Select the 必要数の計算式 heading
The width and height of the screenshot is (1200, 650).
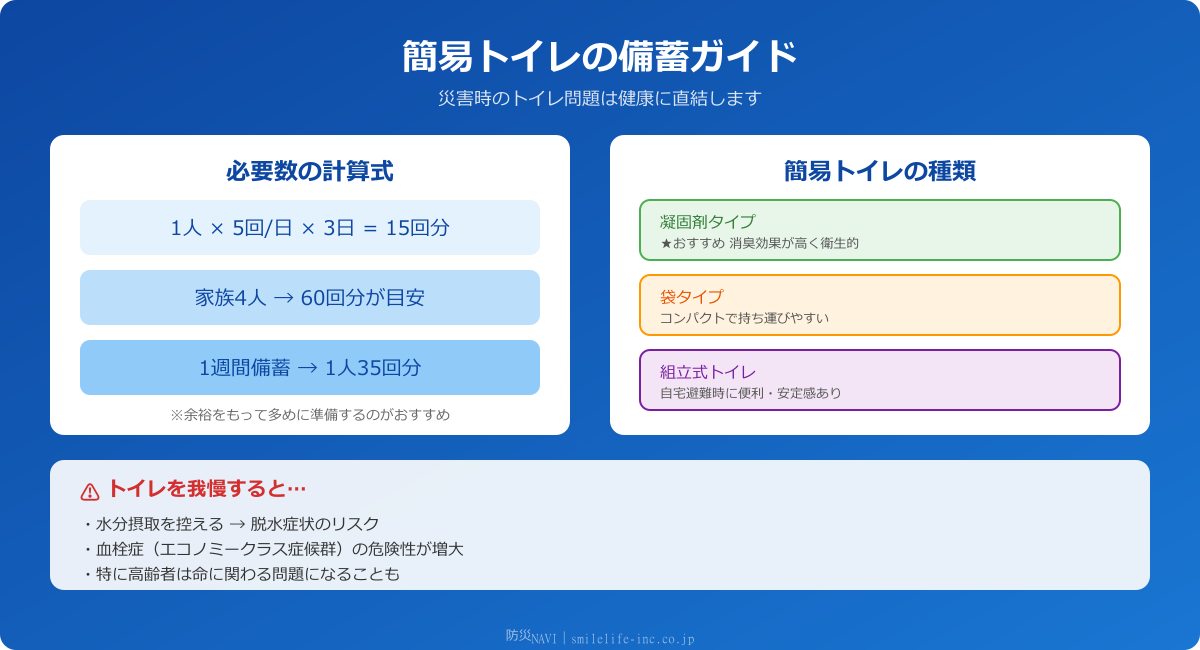pyautogui.click(x=310, y=171)
